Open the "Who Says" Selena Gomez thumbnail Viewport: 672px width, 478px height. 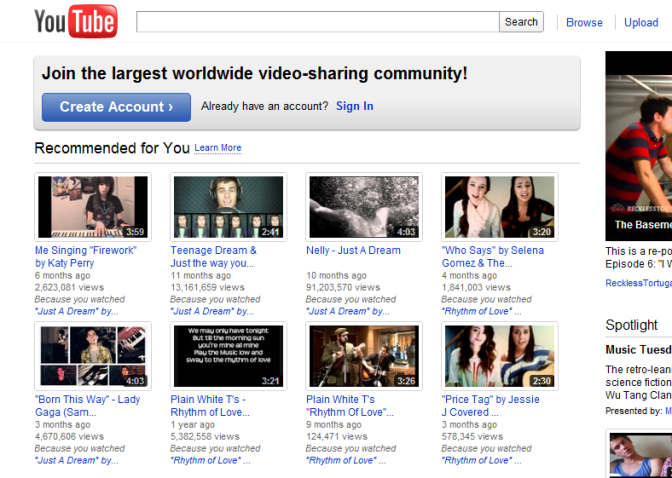pos(498,207)
